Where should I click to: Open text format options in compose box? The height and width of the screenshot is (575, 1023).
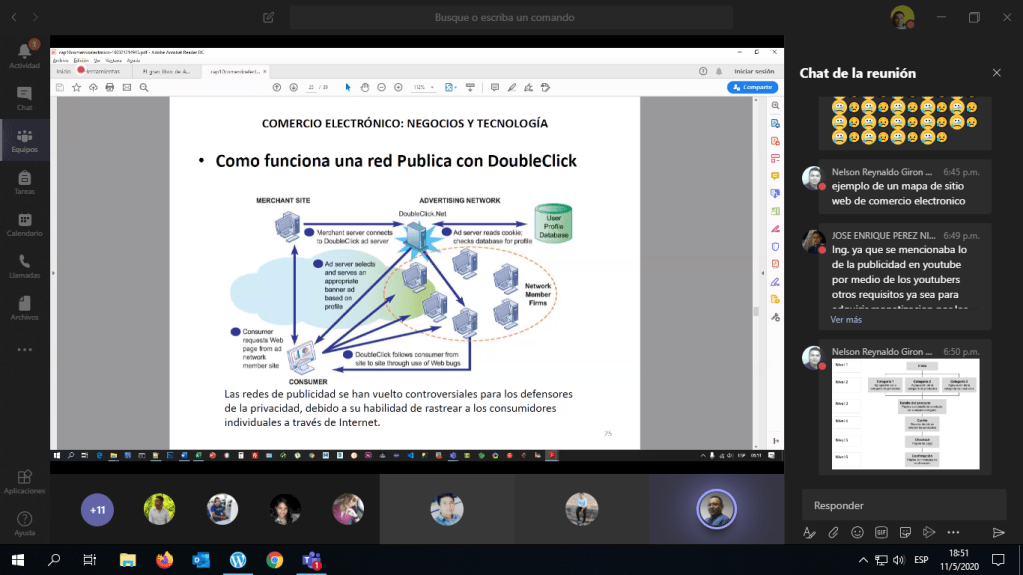pyautogui.click(x=809, y=532)
